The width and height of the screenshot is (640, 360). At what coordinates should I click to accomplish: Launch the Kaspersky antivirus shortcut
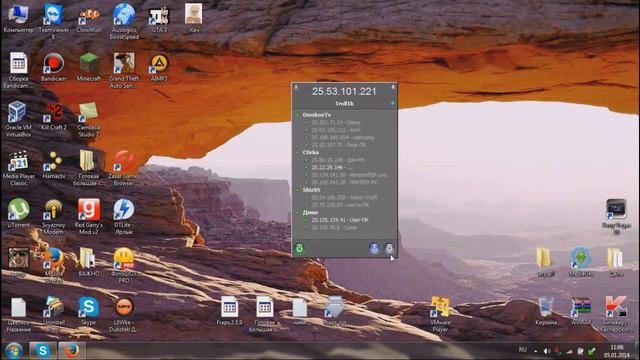coord(616,314)
